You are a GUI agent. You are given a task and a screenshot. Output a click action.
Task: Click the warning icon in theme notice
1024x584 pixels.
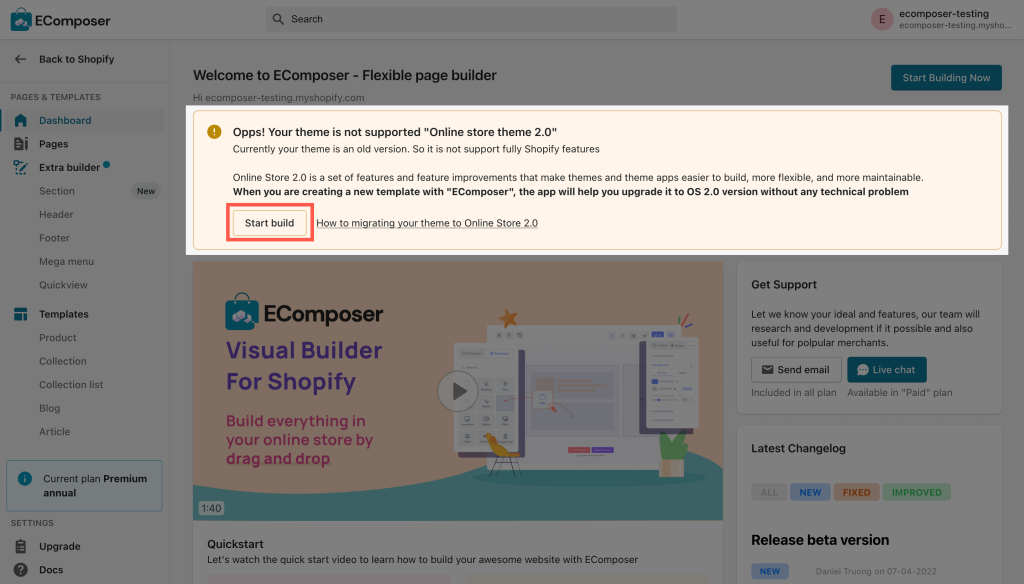[214, 132]
